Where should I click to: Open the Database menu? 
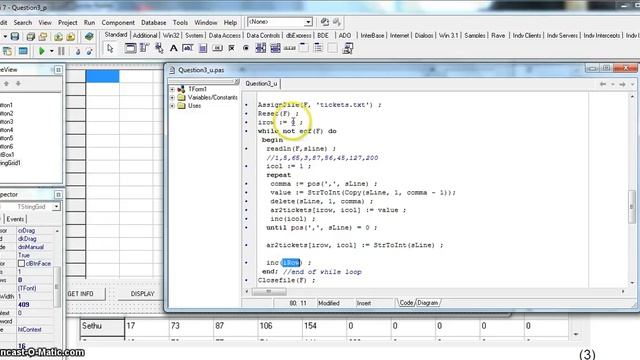click(153, 22)
